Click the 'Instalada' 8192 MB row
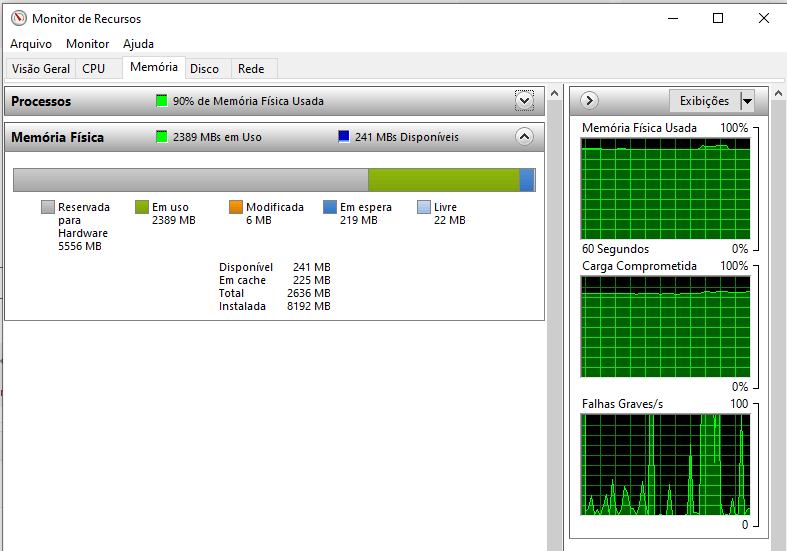 pyautogui.click(x=275, y=306)
